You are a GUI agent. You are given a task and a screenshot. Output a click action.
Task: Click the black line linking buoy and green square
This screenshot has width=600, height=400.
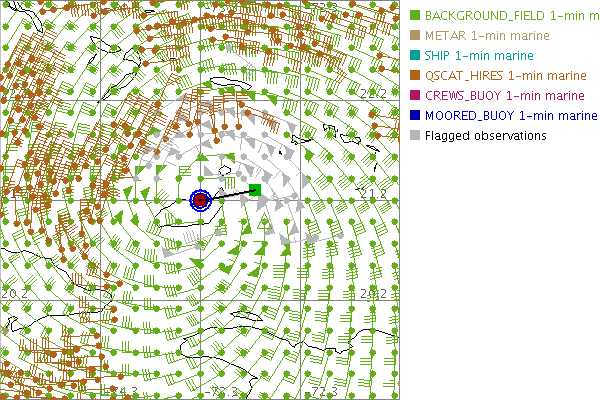230,194
